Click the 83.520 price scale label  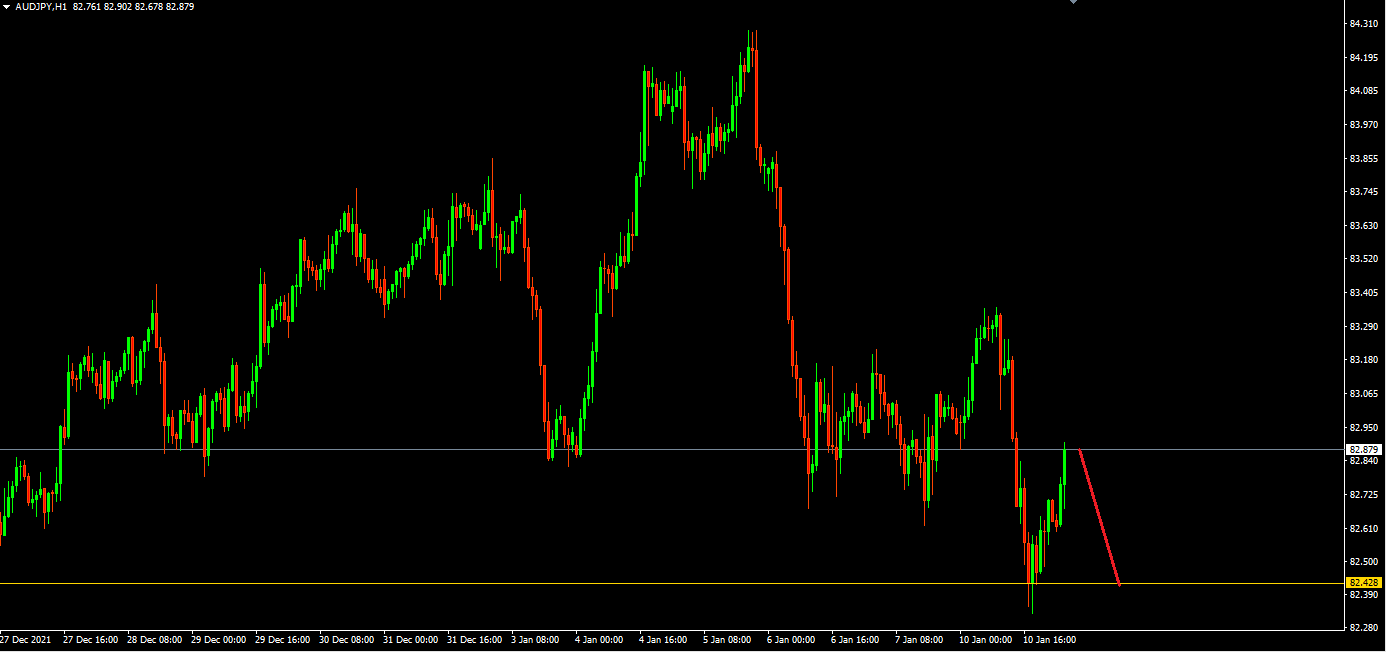pyautogui.click(x=1364, y=259)
